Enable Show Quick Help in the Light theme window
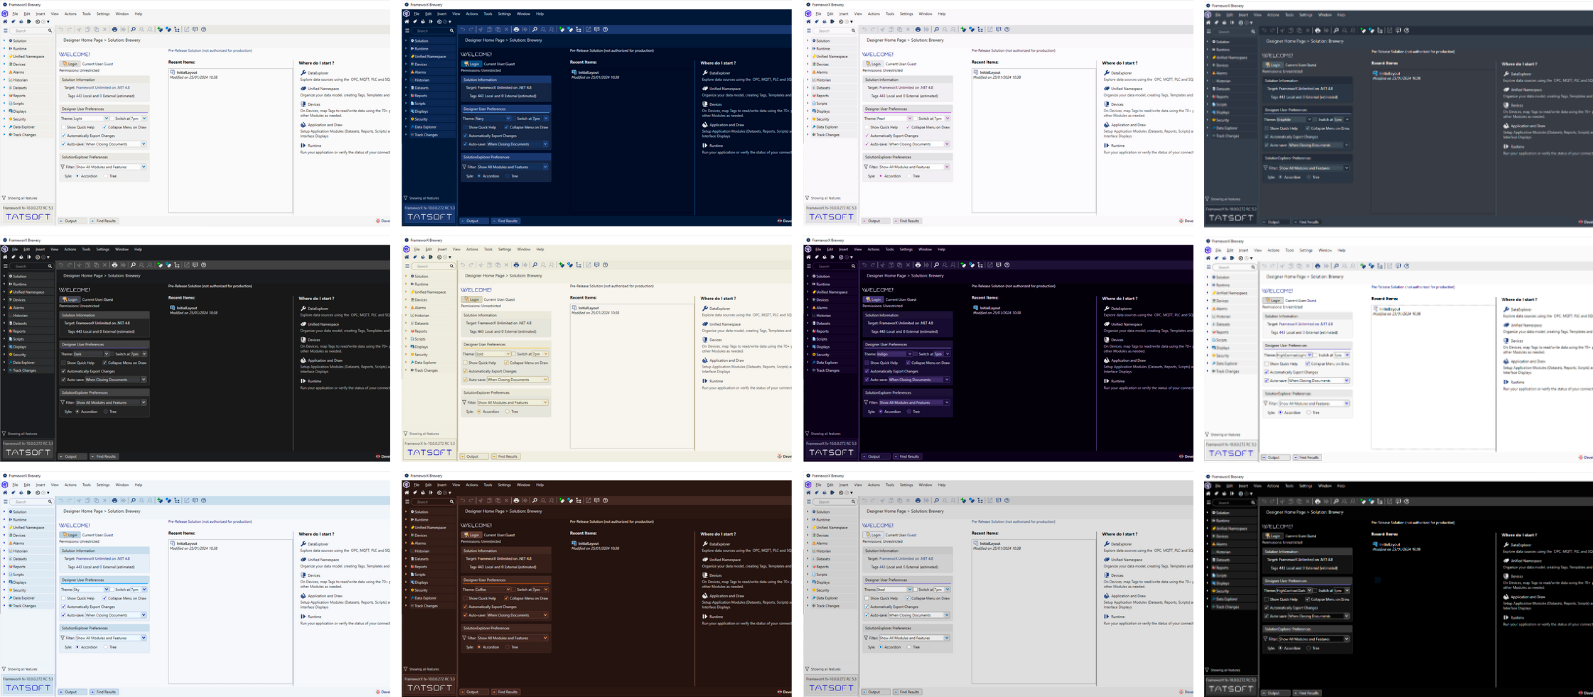This screenshot has height=697, width=1593. (64, 127)
